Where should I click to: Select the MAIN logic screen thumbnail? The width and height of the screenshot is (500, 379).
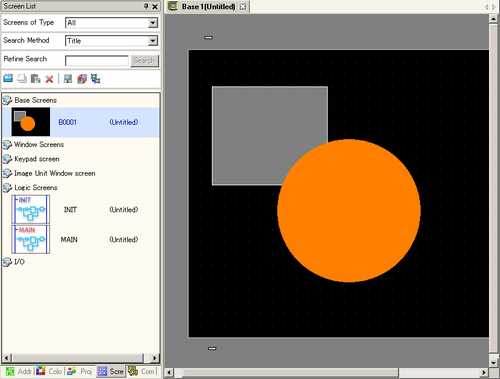[x=31, y=239]
